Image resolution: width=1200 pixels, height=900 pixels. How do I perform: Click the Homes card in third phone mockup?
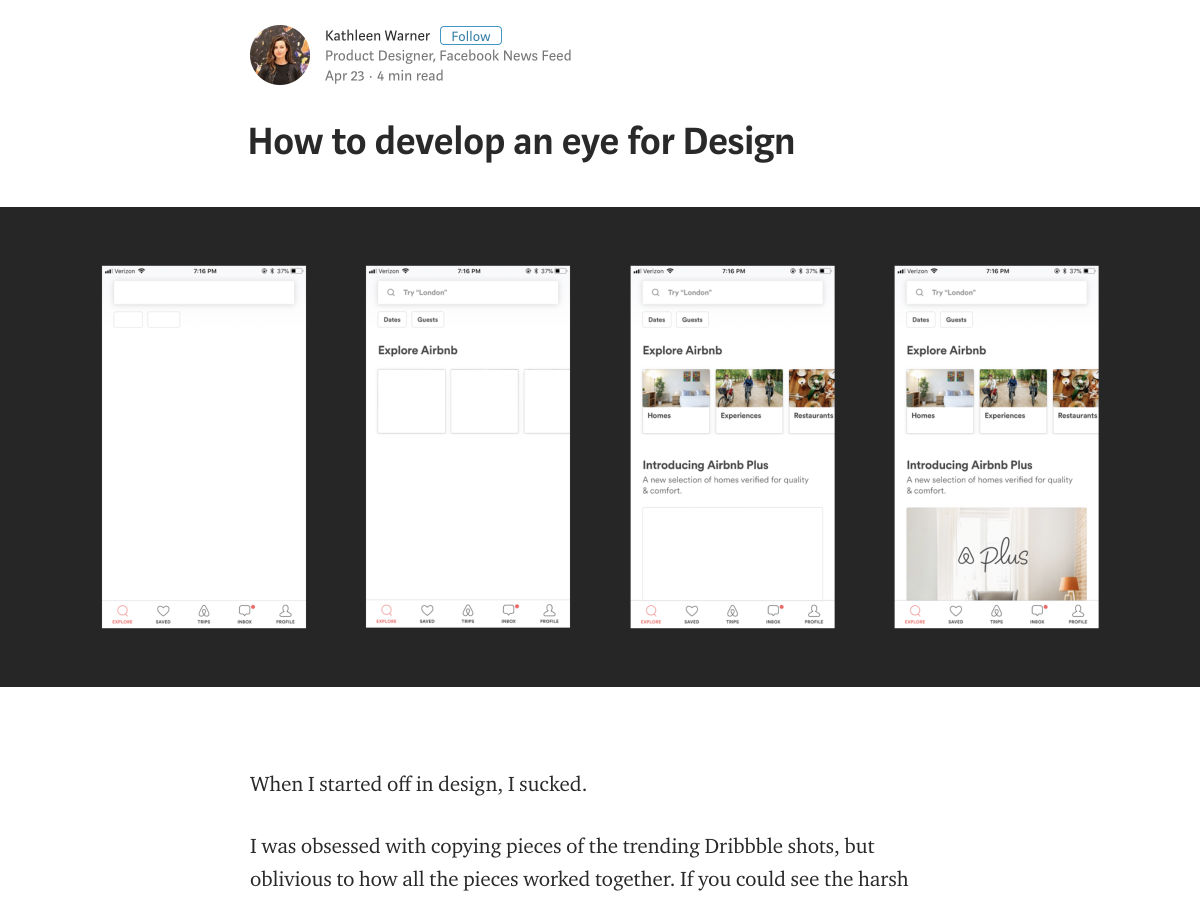[676, 400]
